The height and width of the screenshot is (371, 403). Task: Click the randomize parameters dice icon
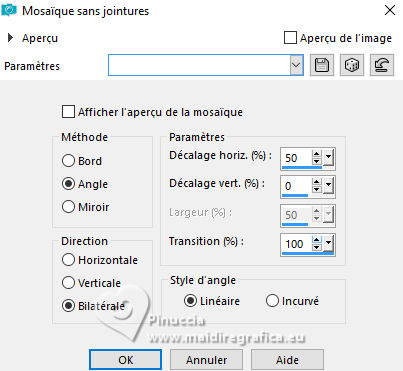(x=352, y=65)
